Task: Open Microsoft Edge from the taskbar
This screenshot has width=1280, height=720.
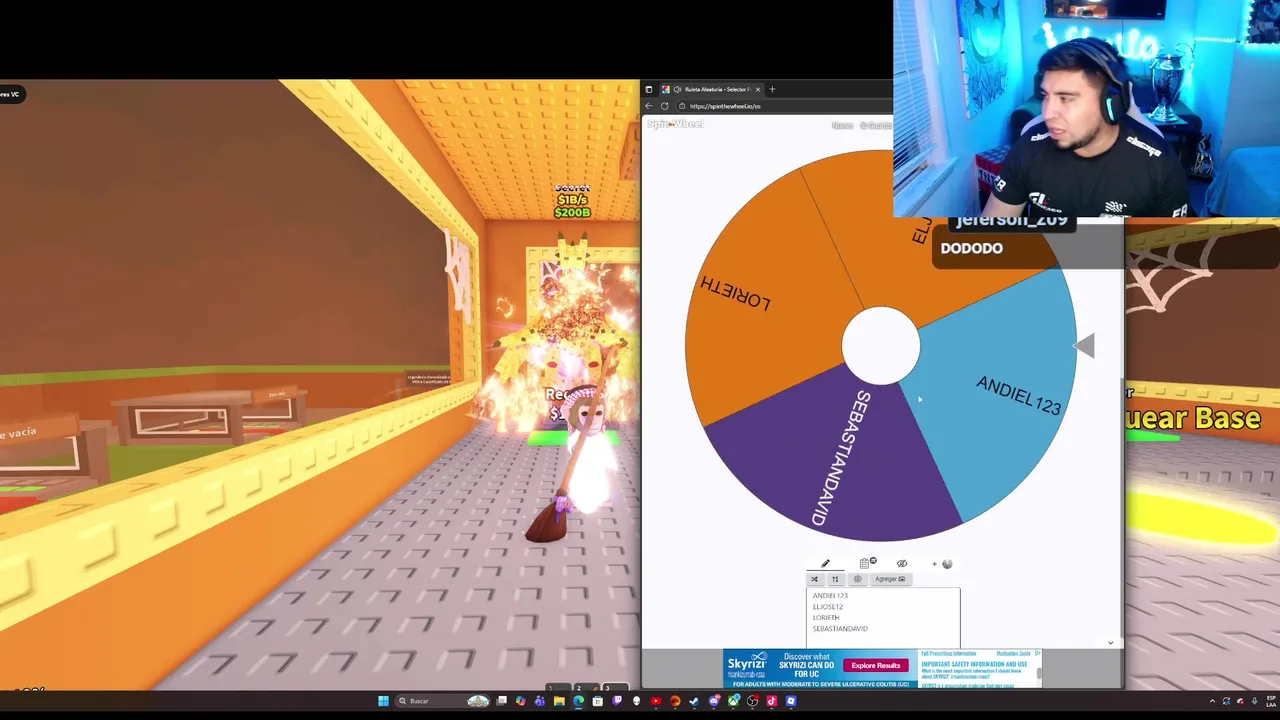Action: click(x=578, y=701)
